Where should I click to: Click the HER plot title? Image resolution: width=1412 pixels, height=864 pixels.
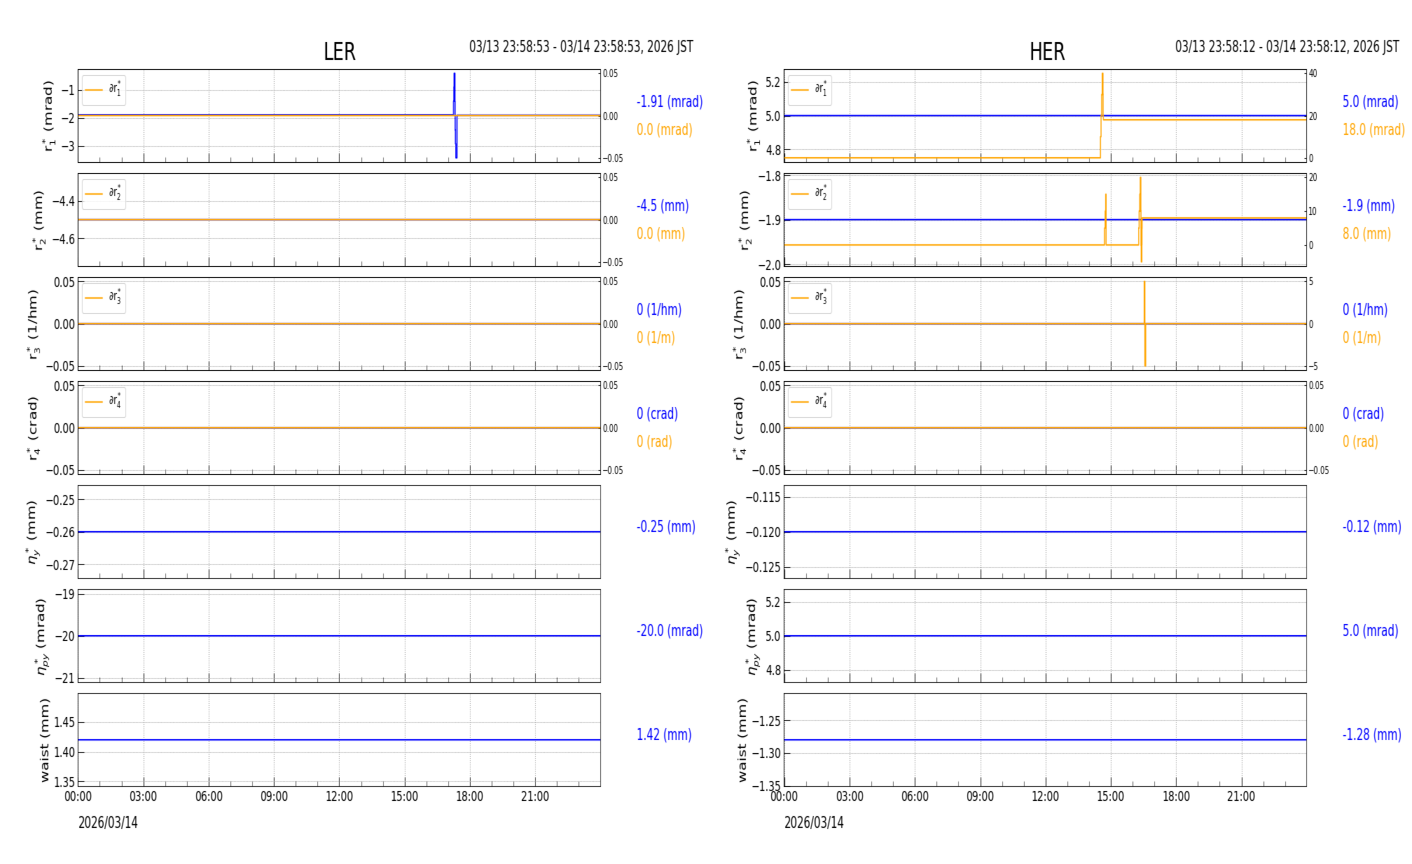(x=1046, y=52)
